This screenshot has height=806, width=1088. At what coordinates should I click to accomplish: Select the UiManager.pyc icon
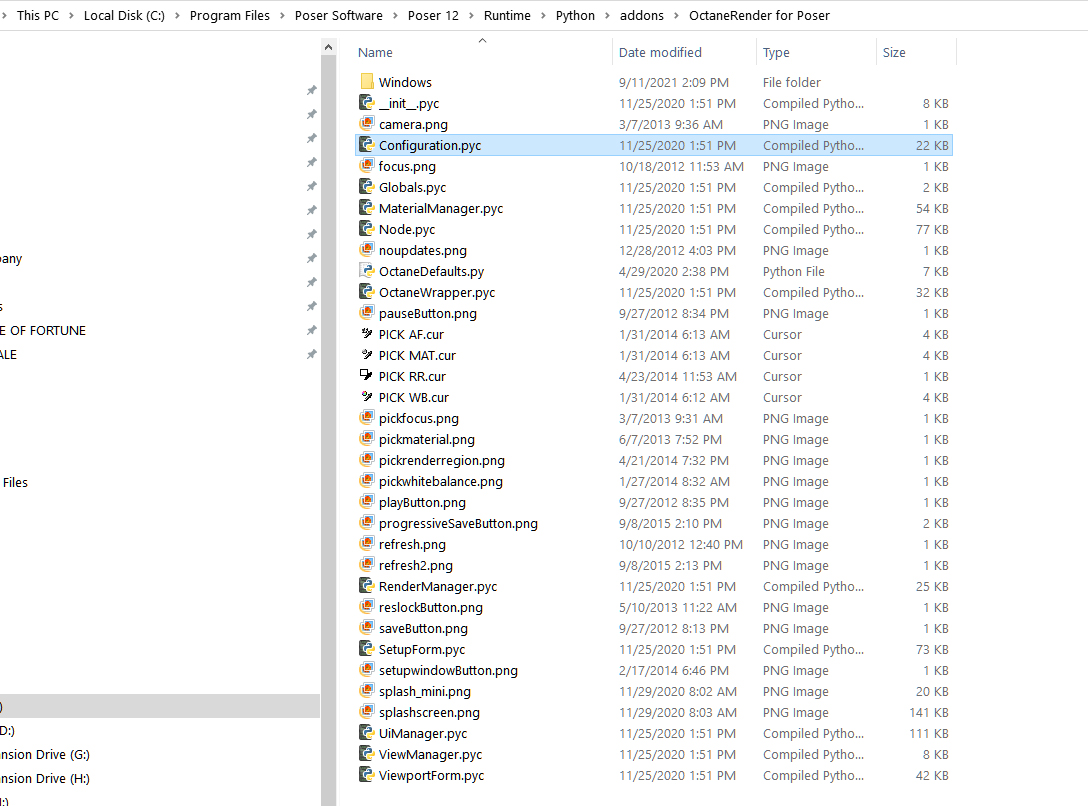coord(367,733)
